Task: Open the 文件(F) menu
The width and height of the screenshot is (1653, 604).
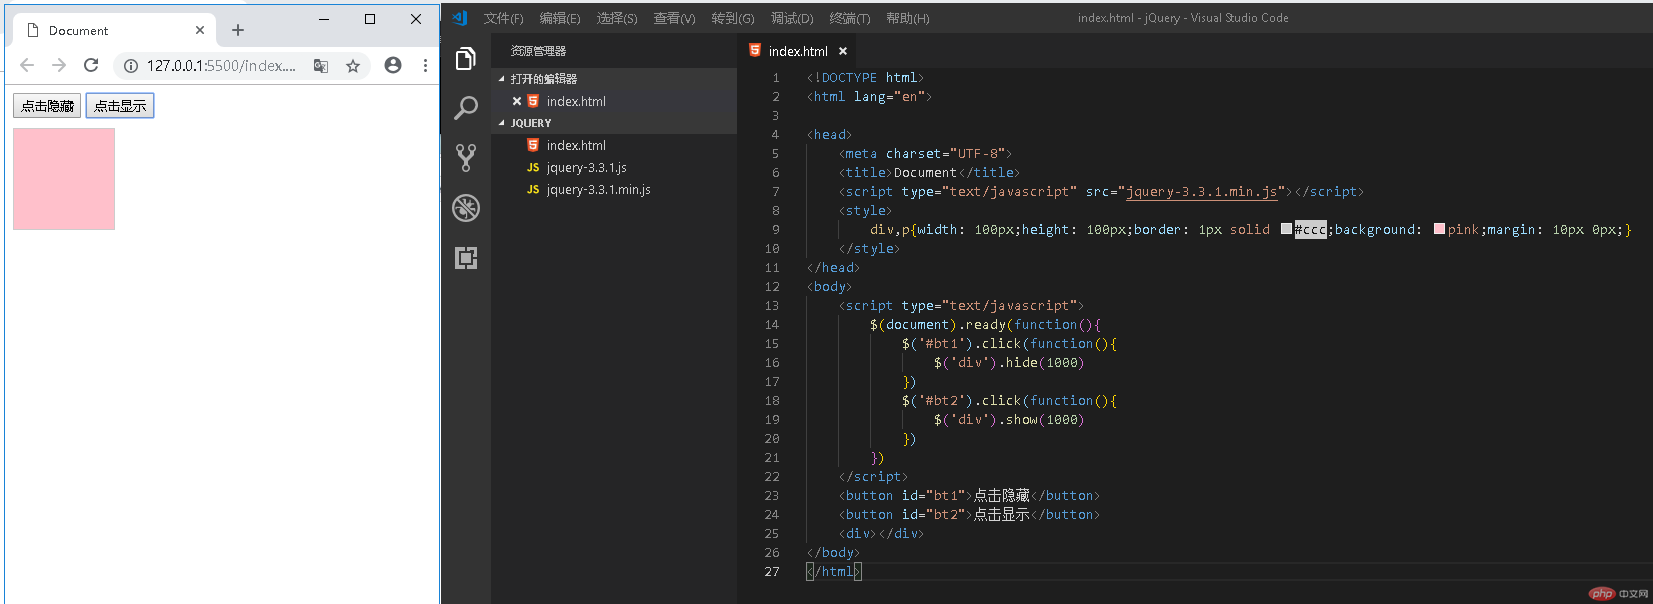Action: coord(503,18)
